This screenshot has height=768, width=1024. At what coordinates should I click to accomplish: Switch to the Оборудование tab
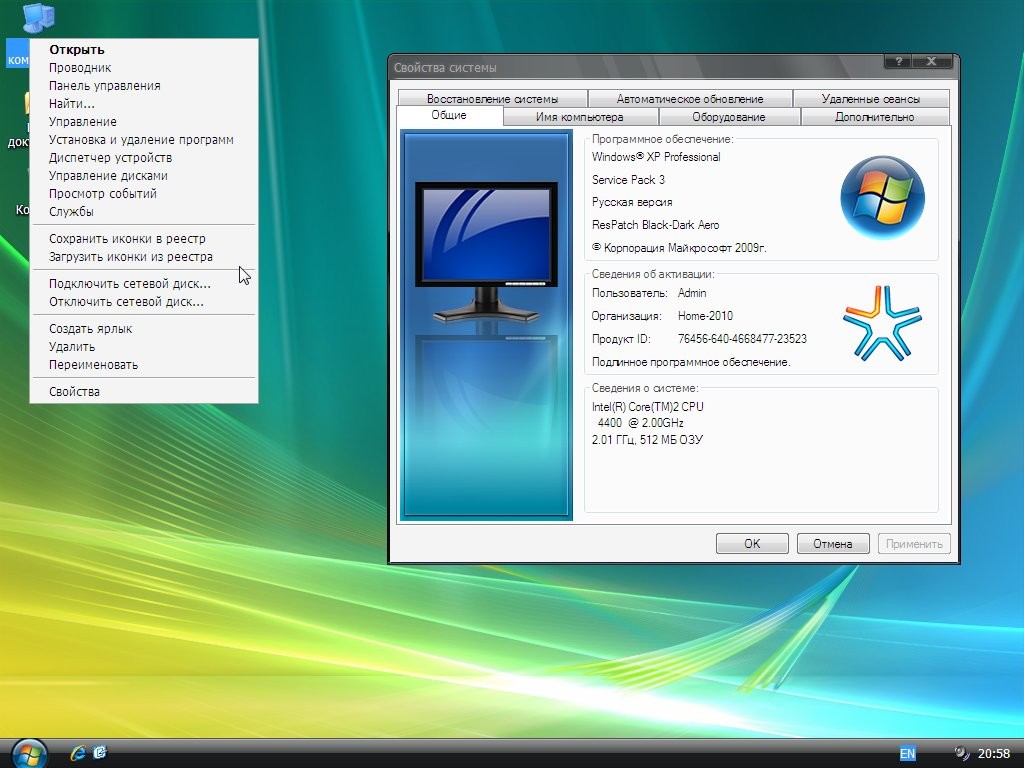point(729,117)
